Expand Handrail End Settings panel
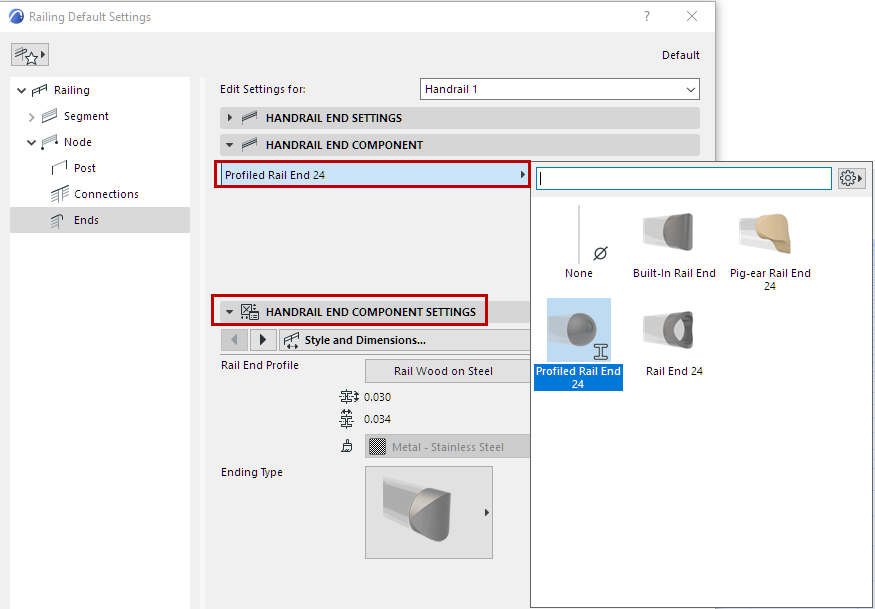This screenshot has width=875, height=609. pyautogui.click(x=229, y=118)
